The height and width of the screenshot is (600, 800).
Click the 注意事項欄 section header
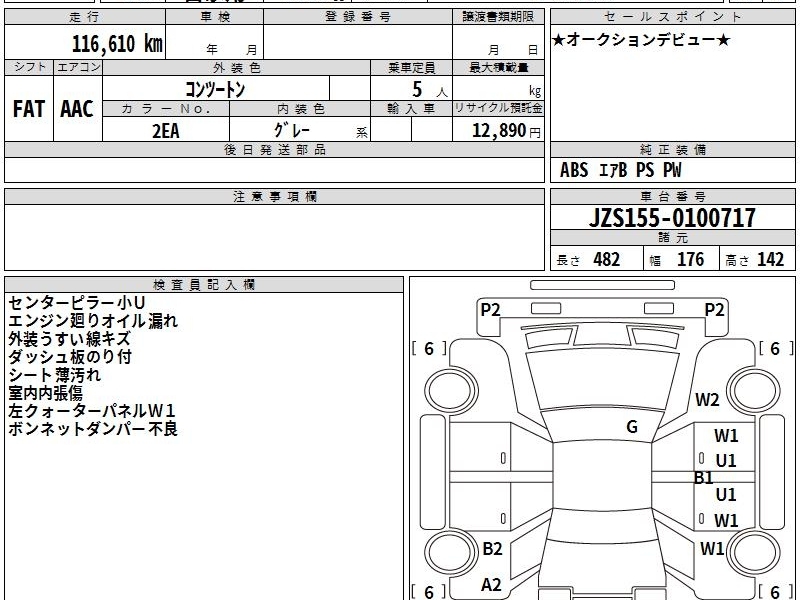(274, 196)
